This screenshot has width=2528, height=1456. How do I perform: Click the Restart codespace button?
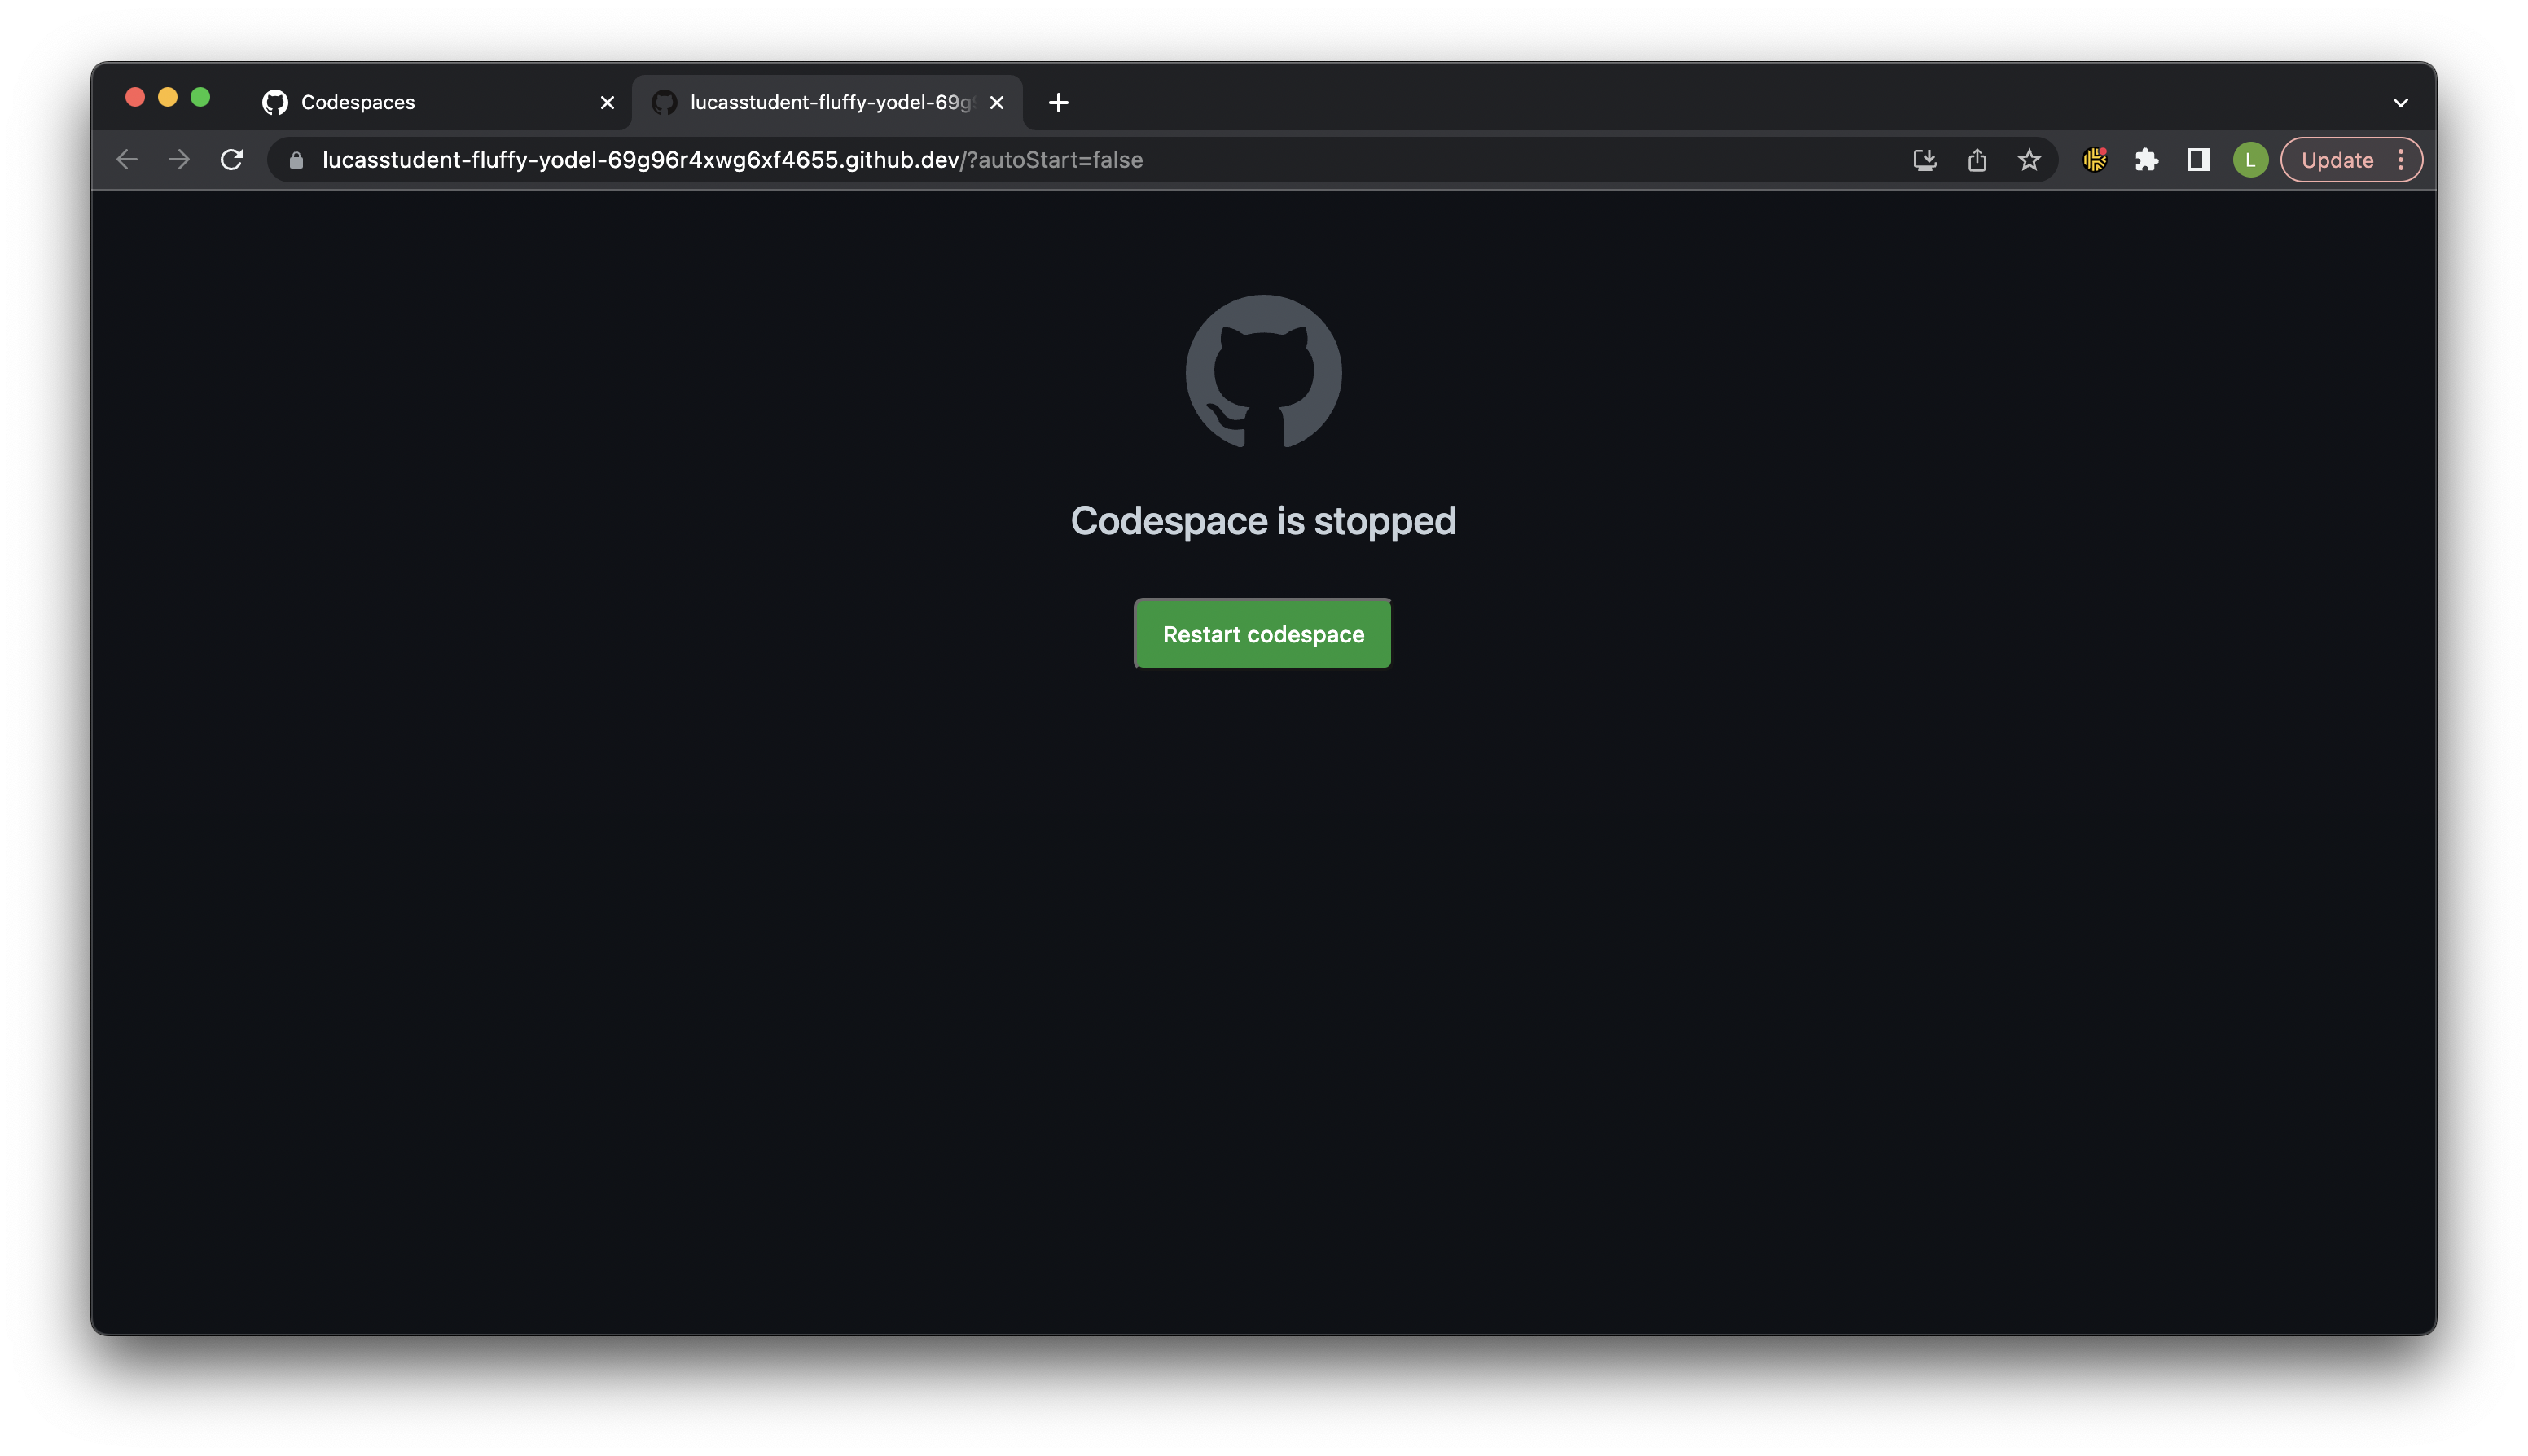(1262, 634)
